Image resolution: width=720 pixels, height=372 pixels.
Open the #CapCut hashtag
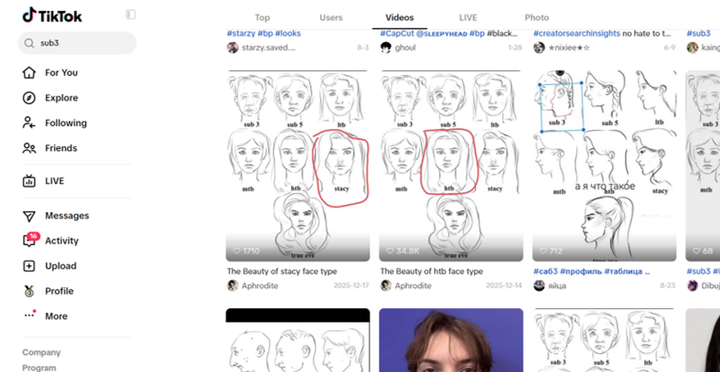click(x=397, y=33)
